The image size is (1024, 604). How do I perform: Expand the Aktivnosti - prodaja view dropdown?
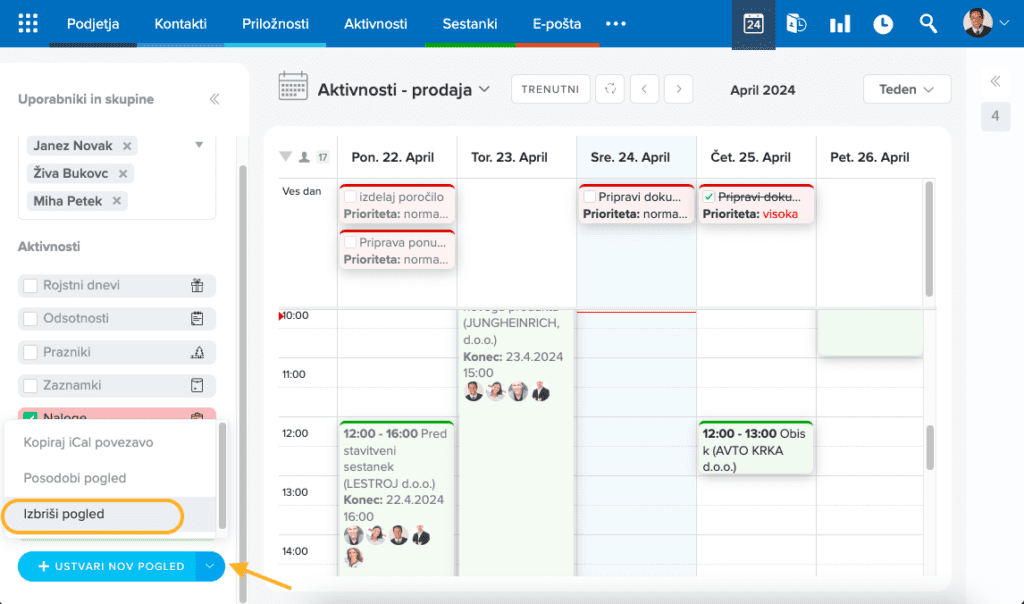click(x=484, y=89)
